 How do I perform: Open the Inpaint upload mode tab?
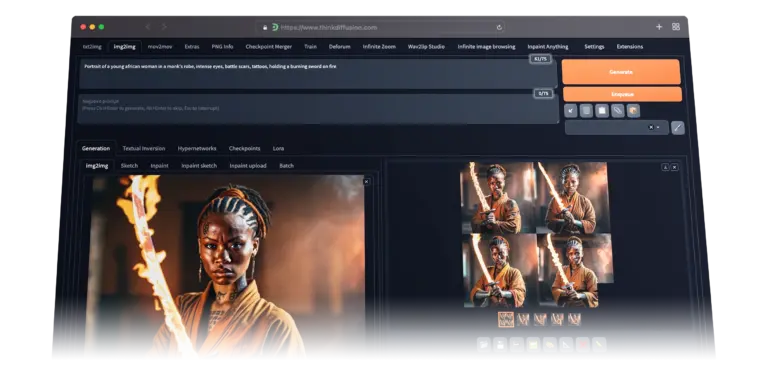coord(248,166)
